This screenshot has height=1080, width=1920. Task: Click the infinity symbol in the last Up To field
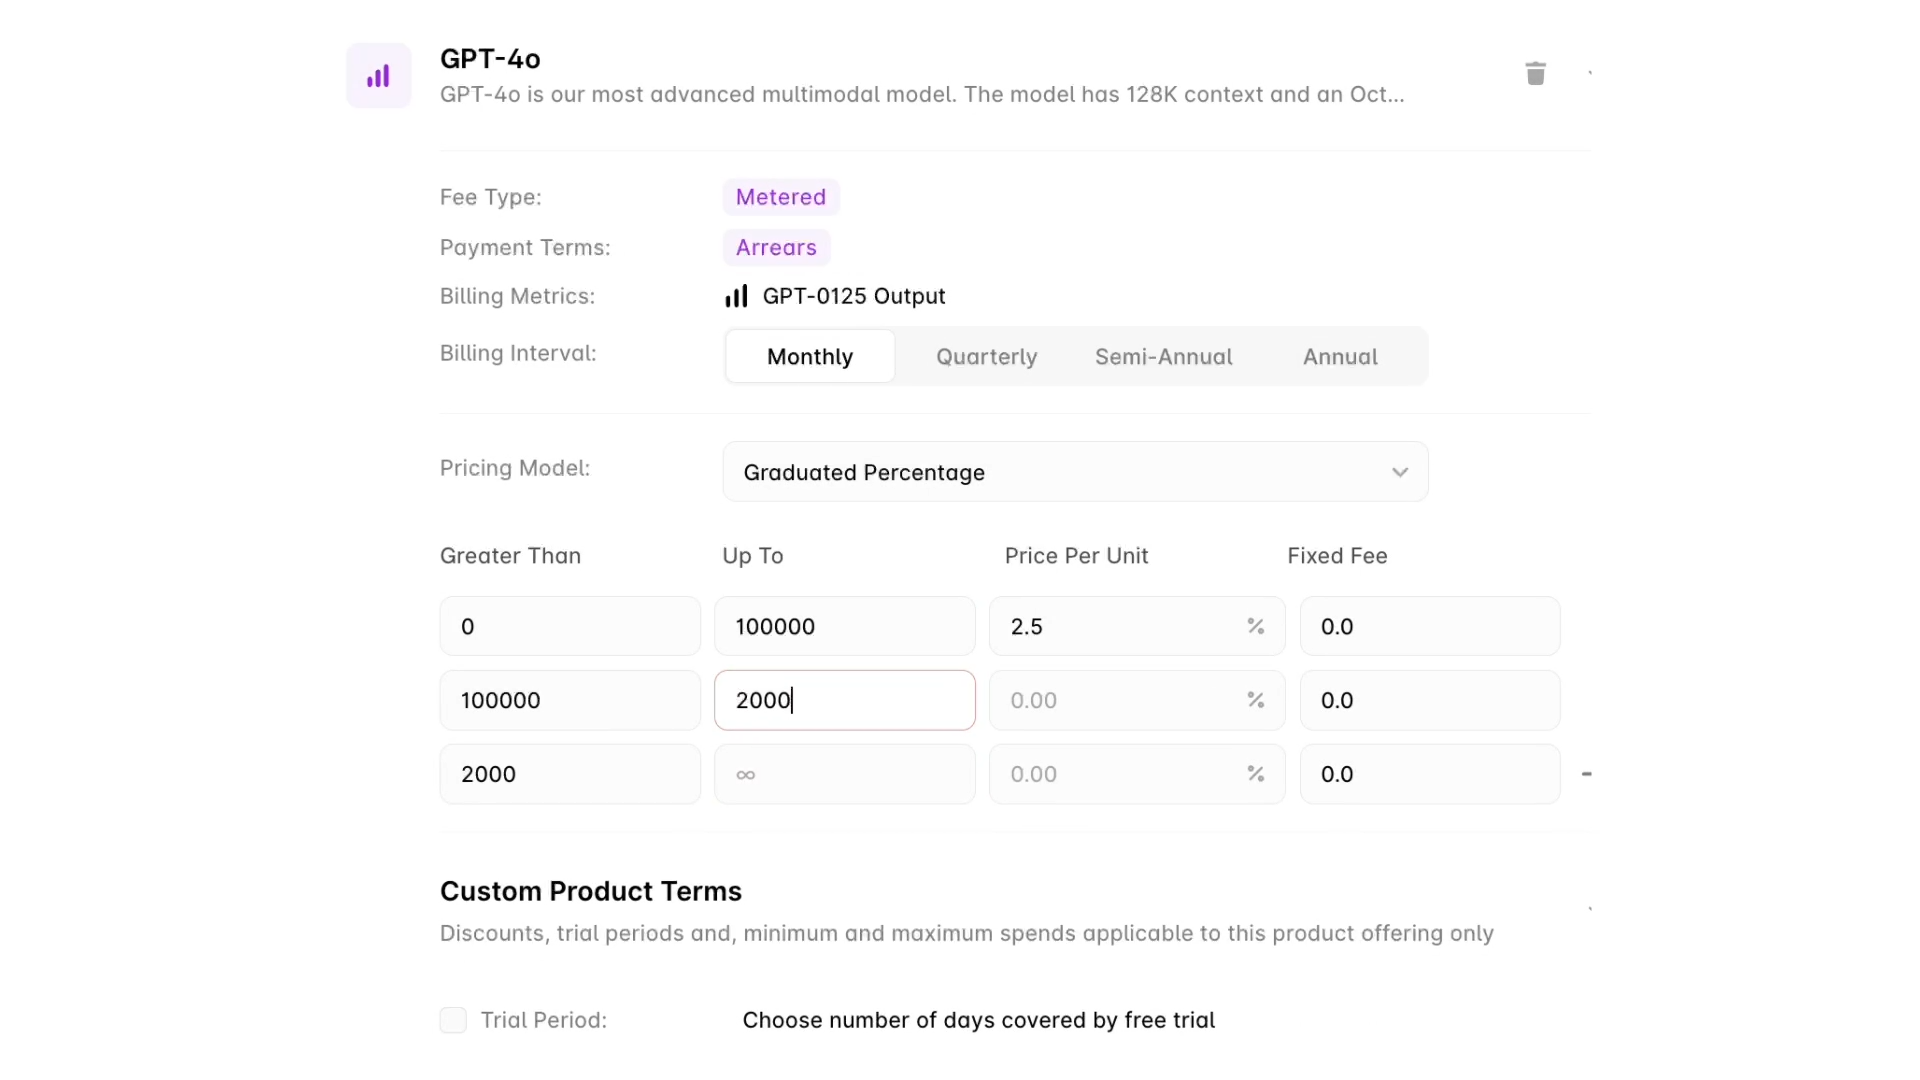point(746,774)
